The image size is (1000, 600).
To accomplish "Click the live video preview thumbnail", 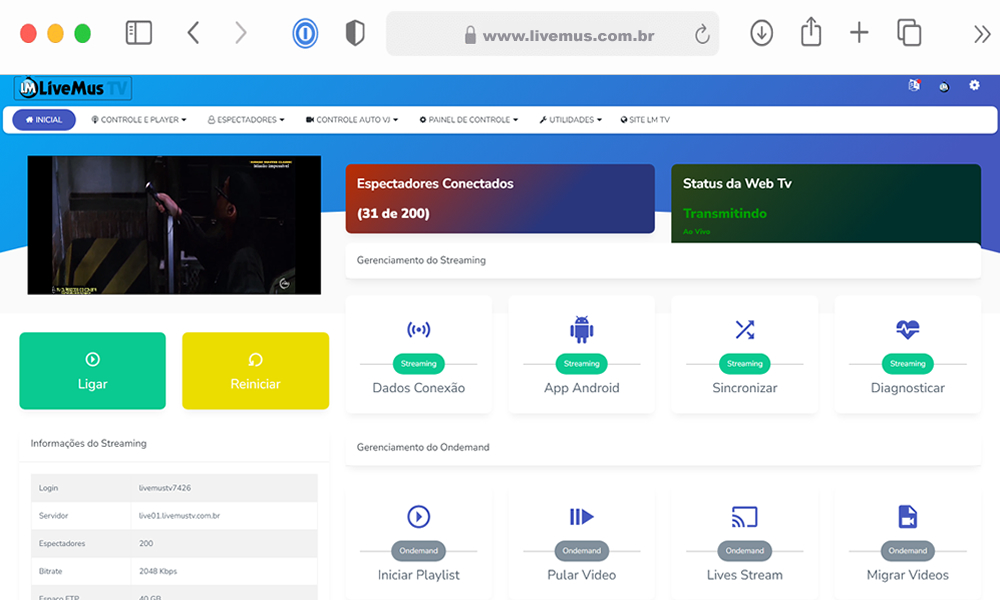I will click(174, 225).
